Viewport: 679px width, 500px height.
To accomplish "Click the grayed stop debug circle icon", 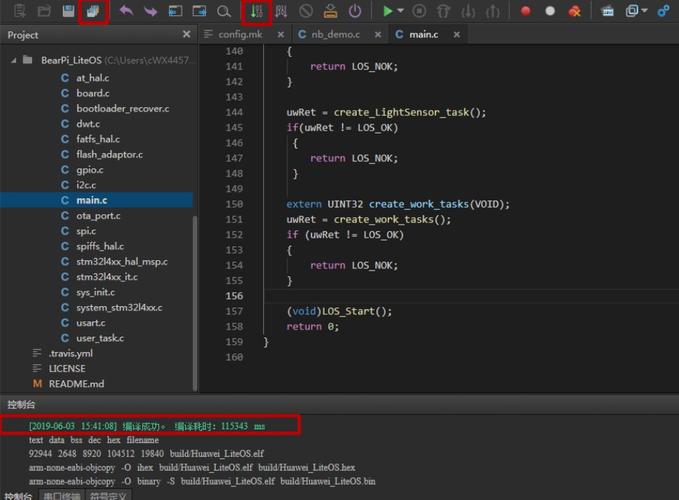I will (419, 11).
